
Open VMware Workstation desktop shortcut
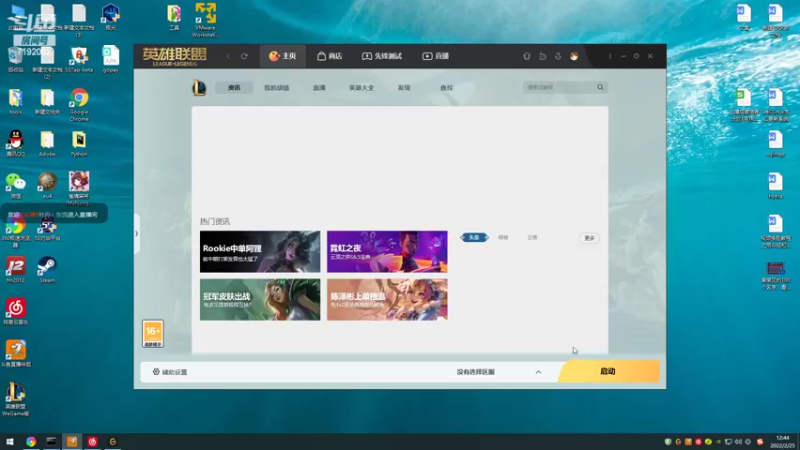(206, 20)
